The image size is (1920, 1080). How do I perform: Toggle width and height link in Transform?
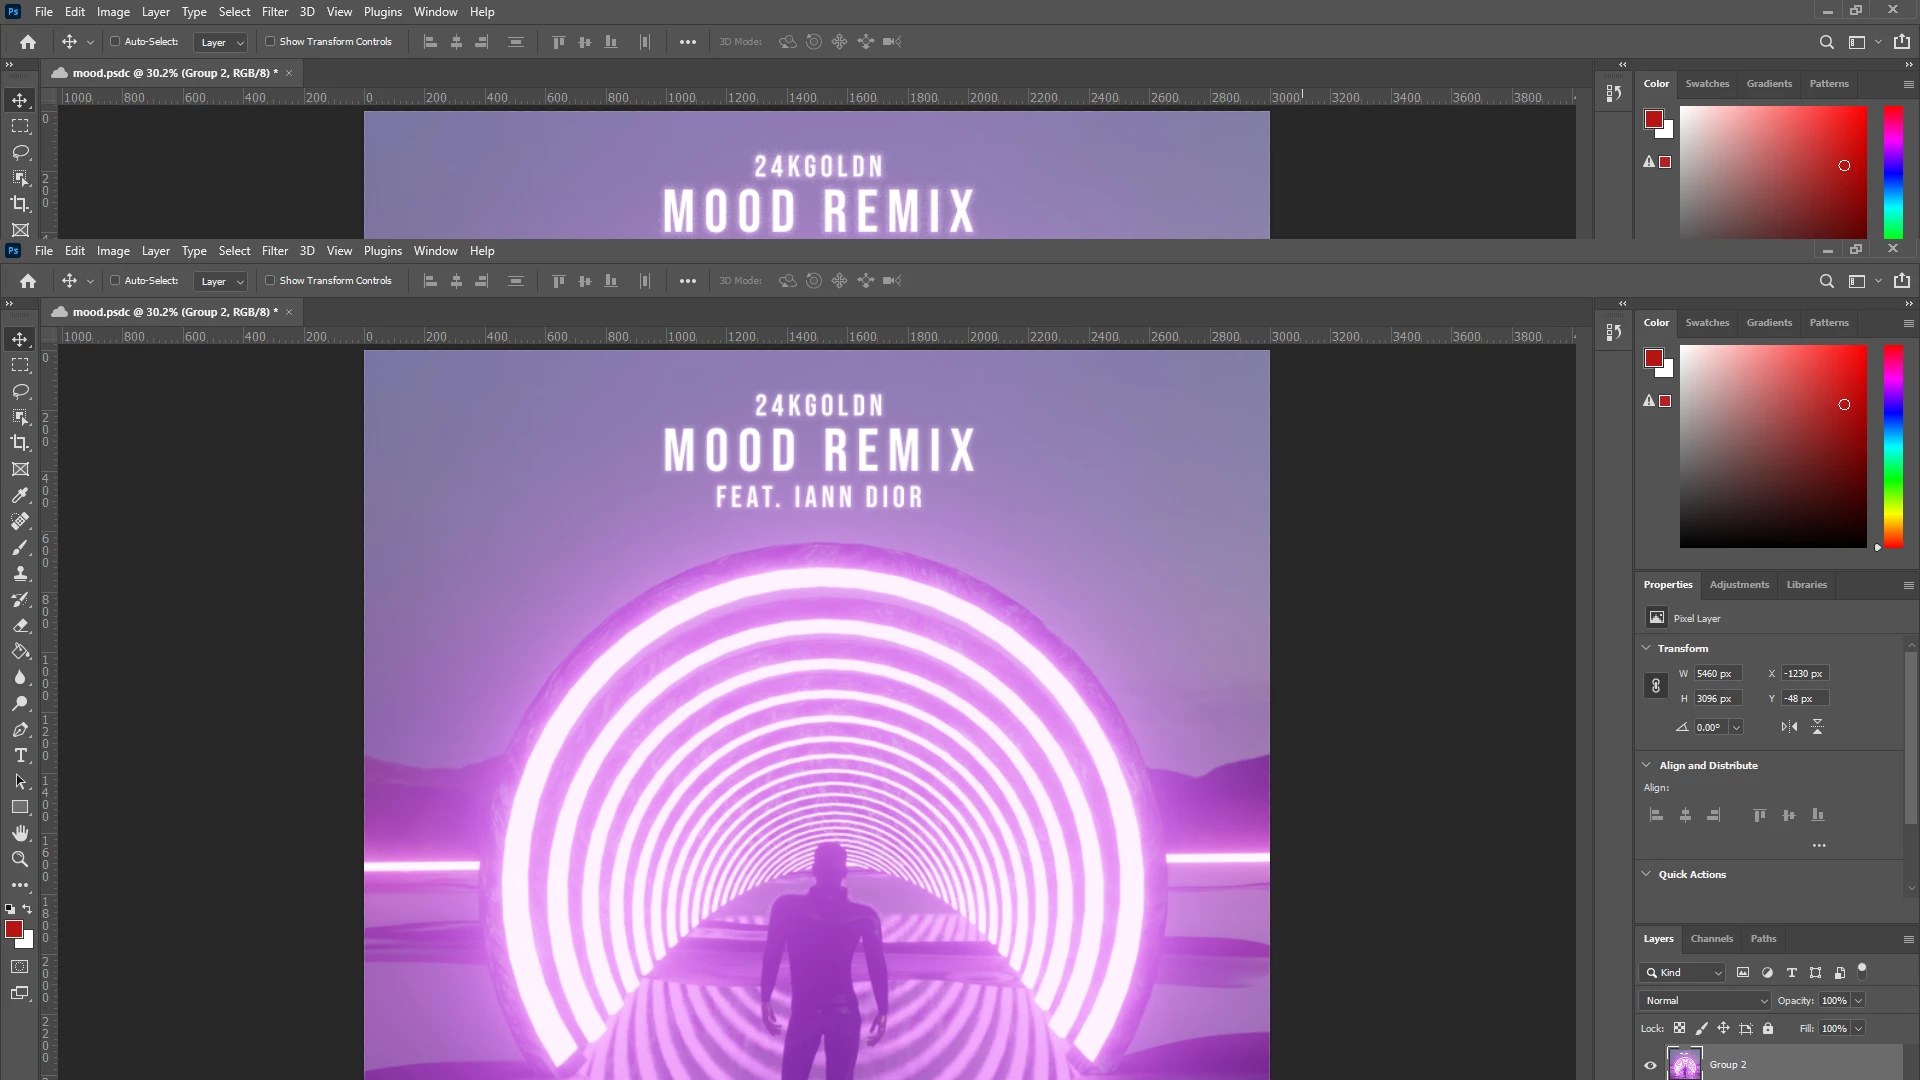pos(1656,686)
